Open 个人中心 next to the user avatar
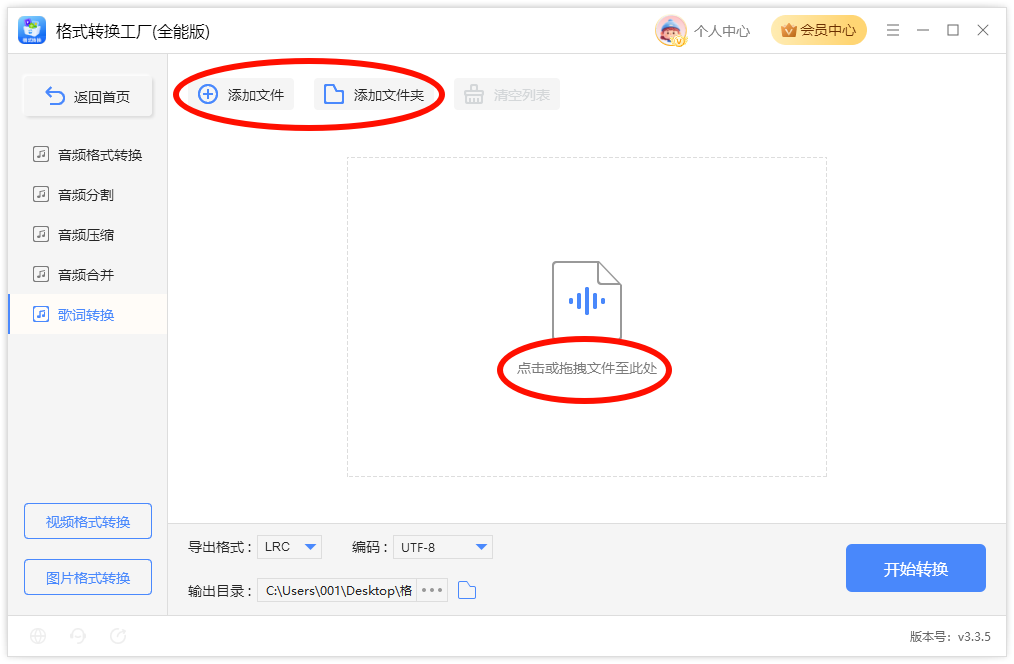 pos(722,31)
